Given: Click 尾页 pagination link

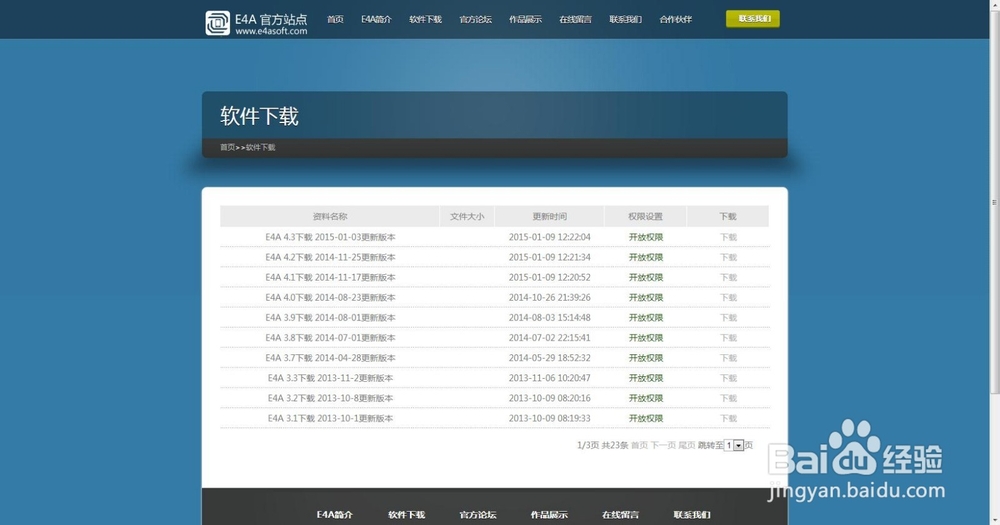Looking at the screenshot, I should 686,445.
